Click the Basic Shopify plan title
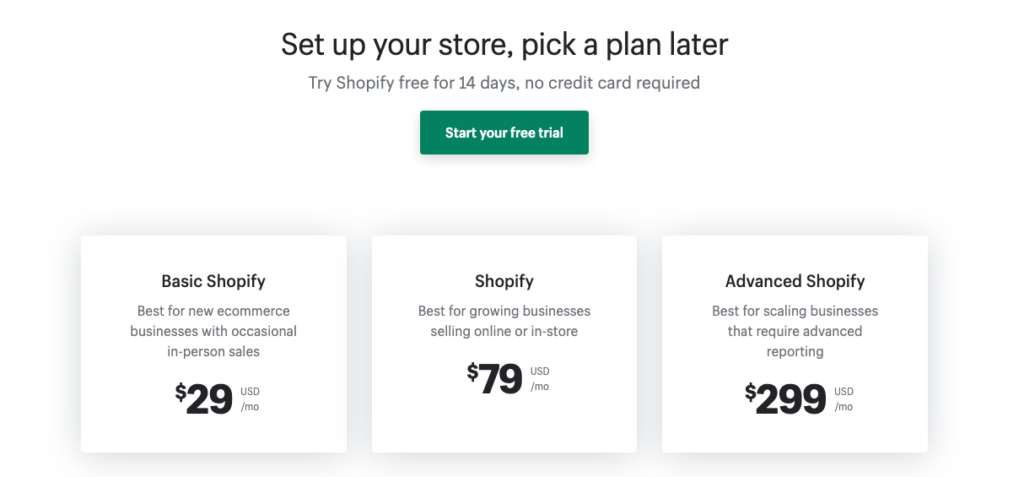 (214, 282)
